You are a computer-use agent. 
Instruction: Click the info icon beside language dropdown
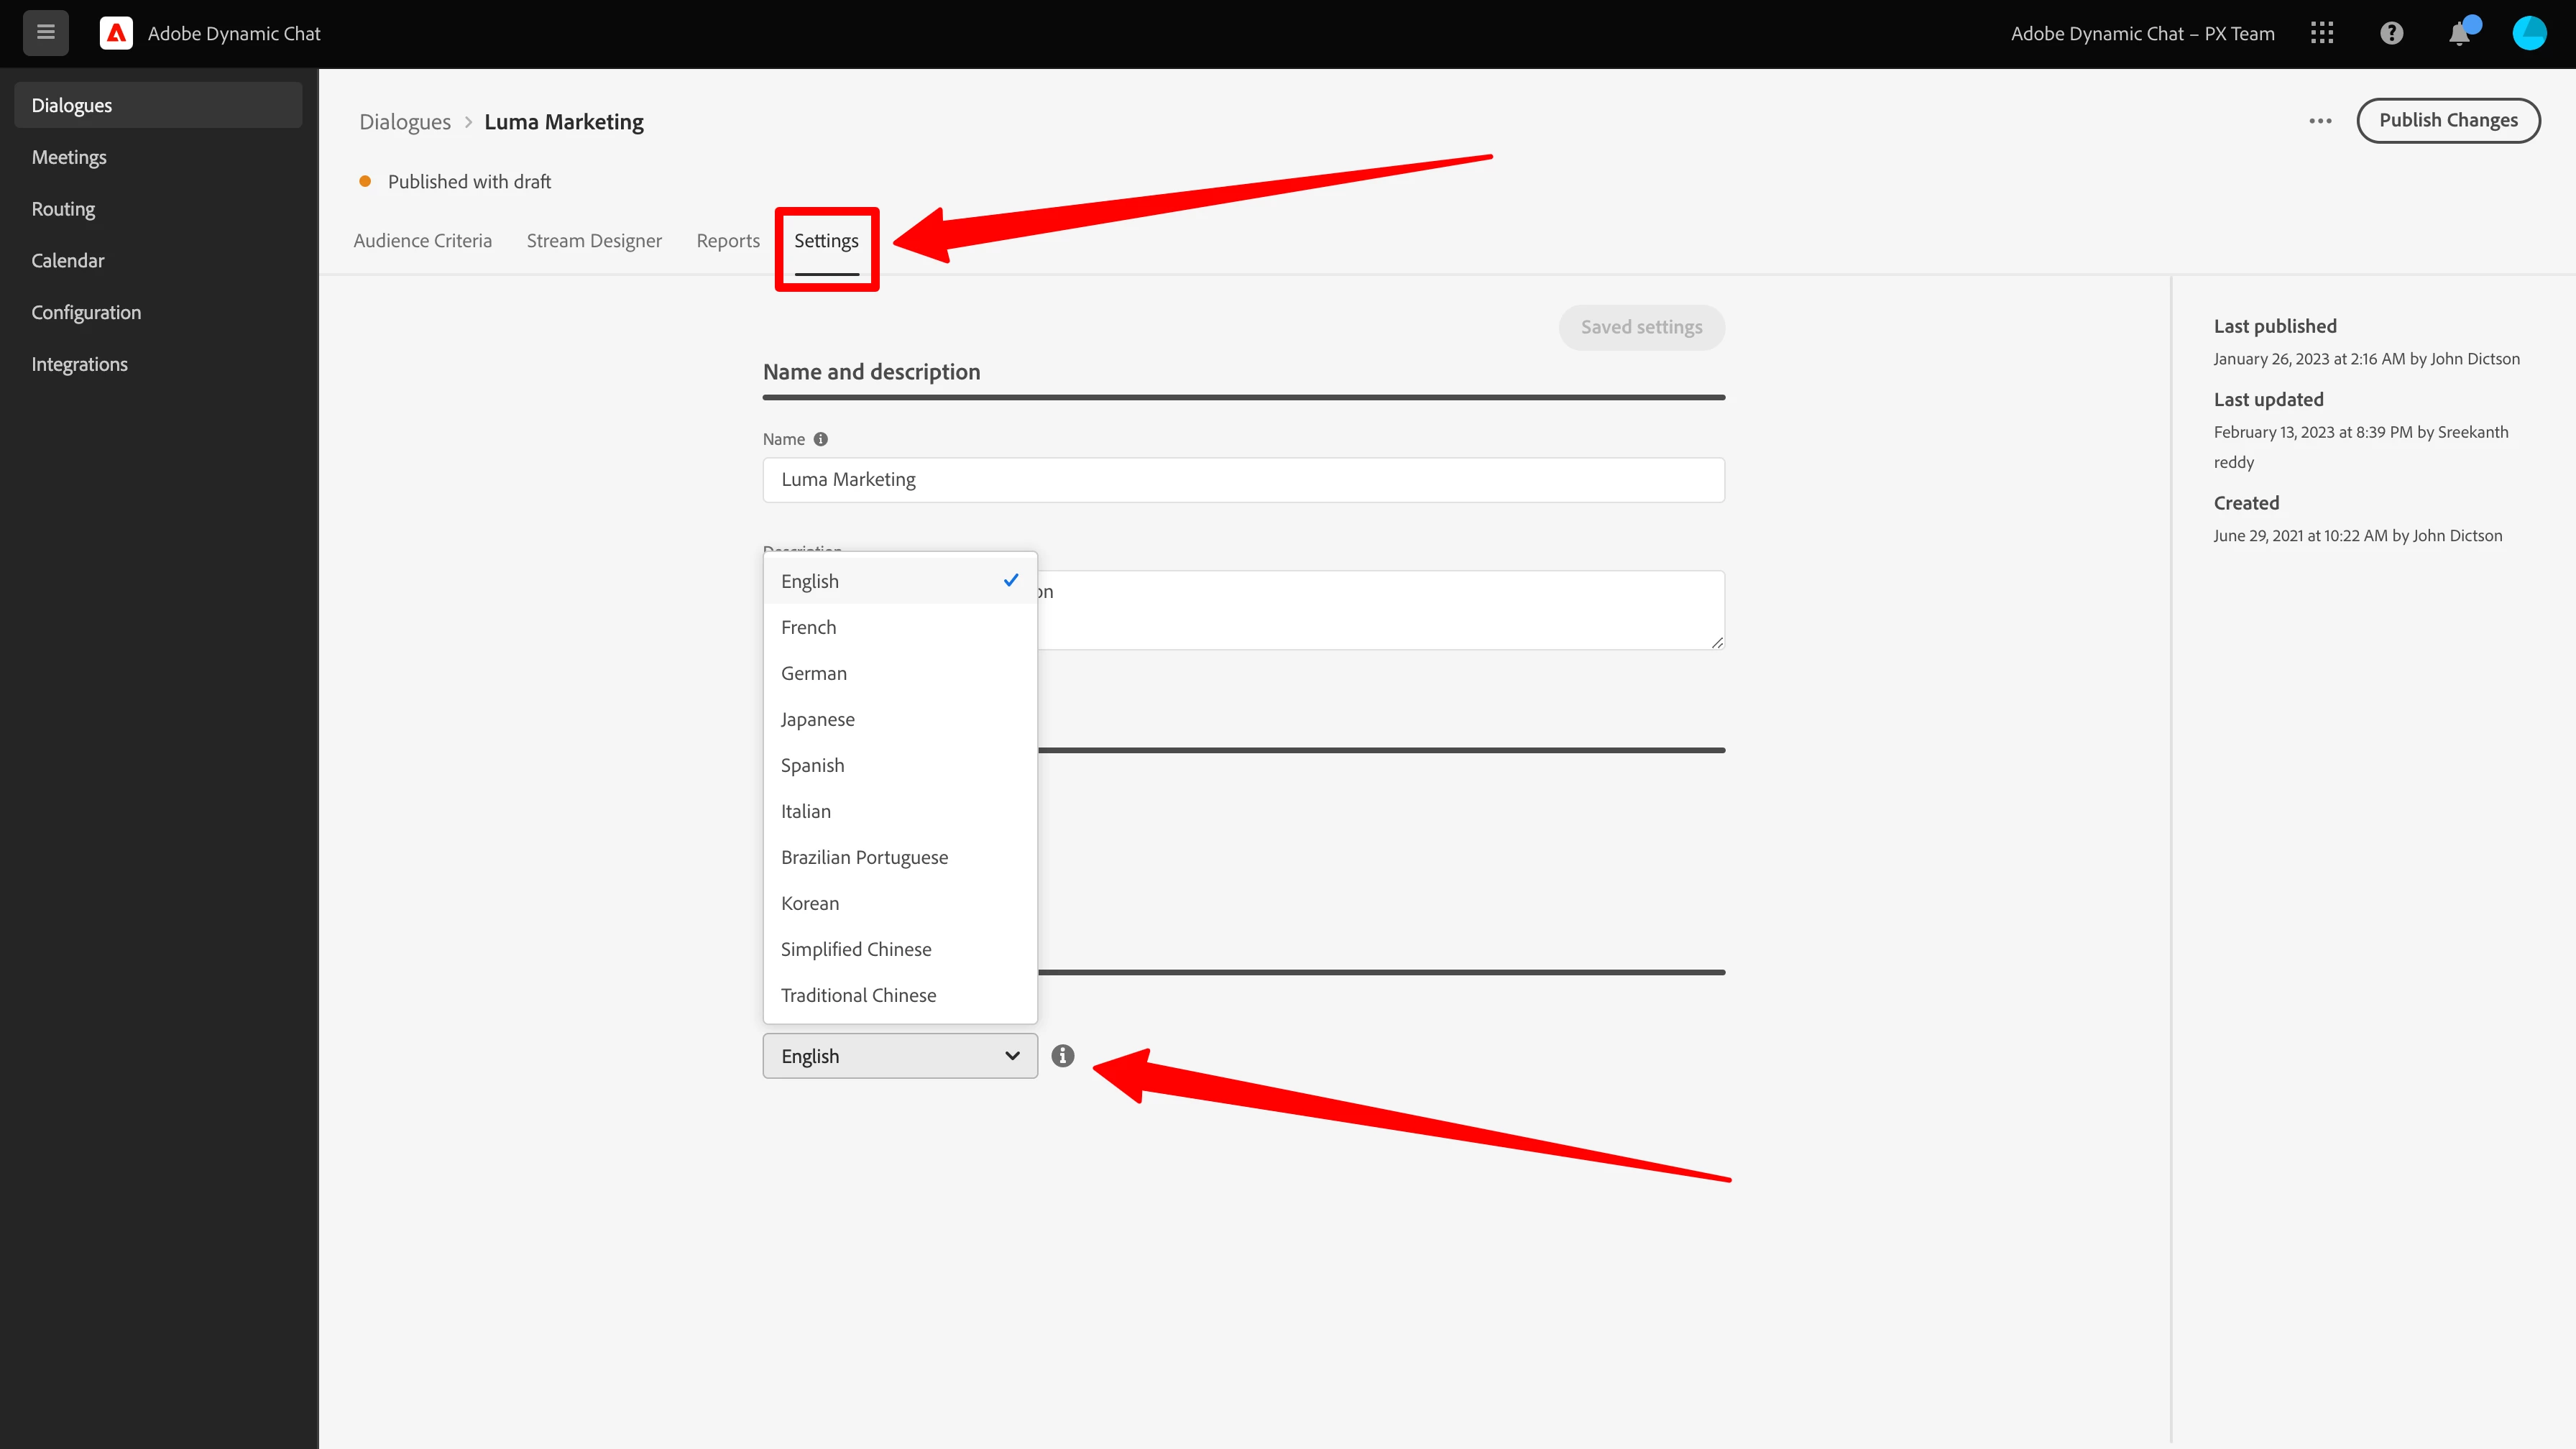click(x=1063, y=1056)
